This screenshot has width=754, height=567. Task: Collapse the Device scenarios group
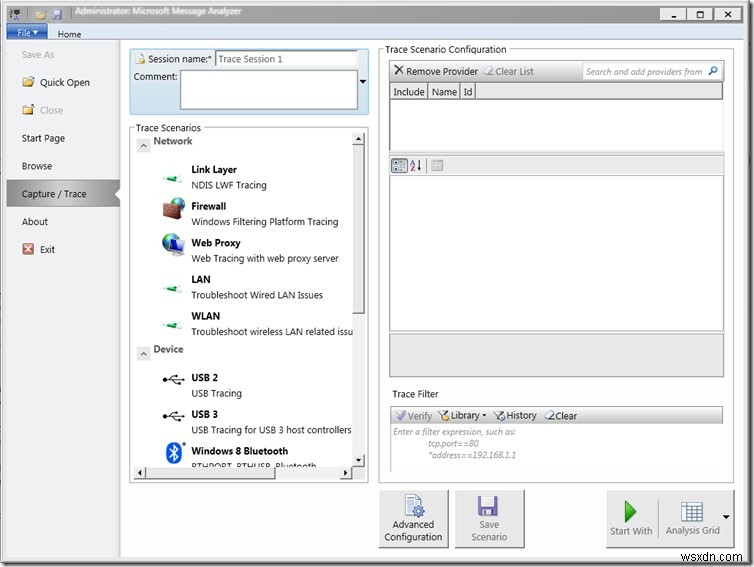click(143, 354)
